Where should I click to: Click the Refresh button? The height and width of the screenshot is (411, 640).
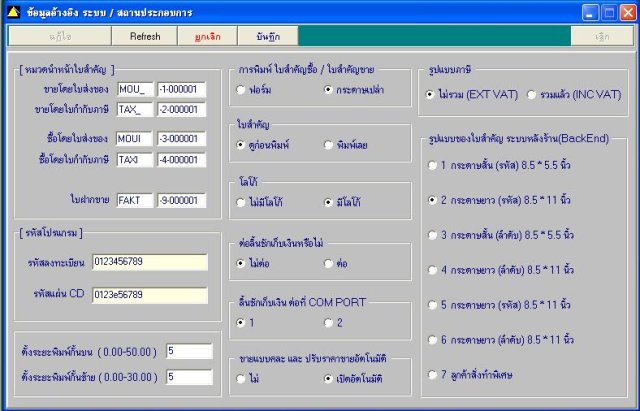[145, 36]
